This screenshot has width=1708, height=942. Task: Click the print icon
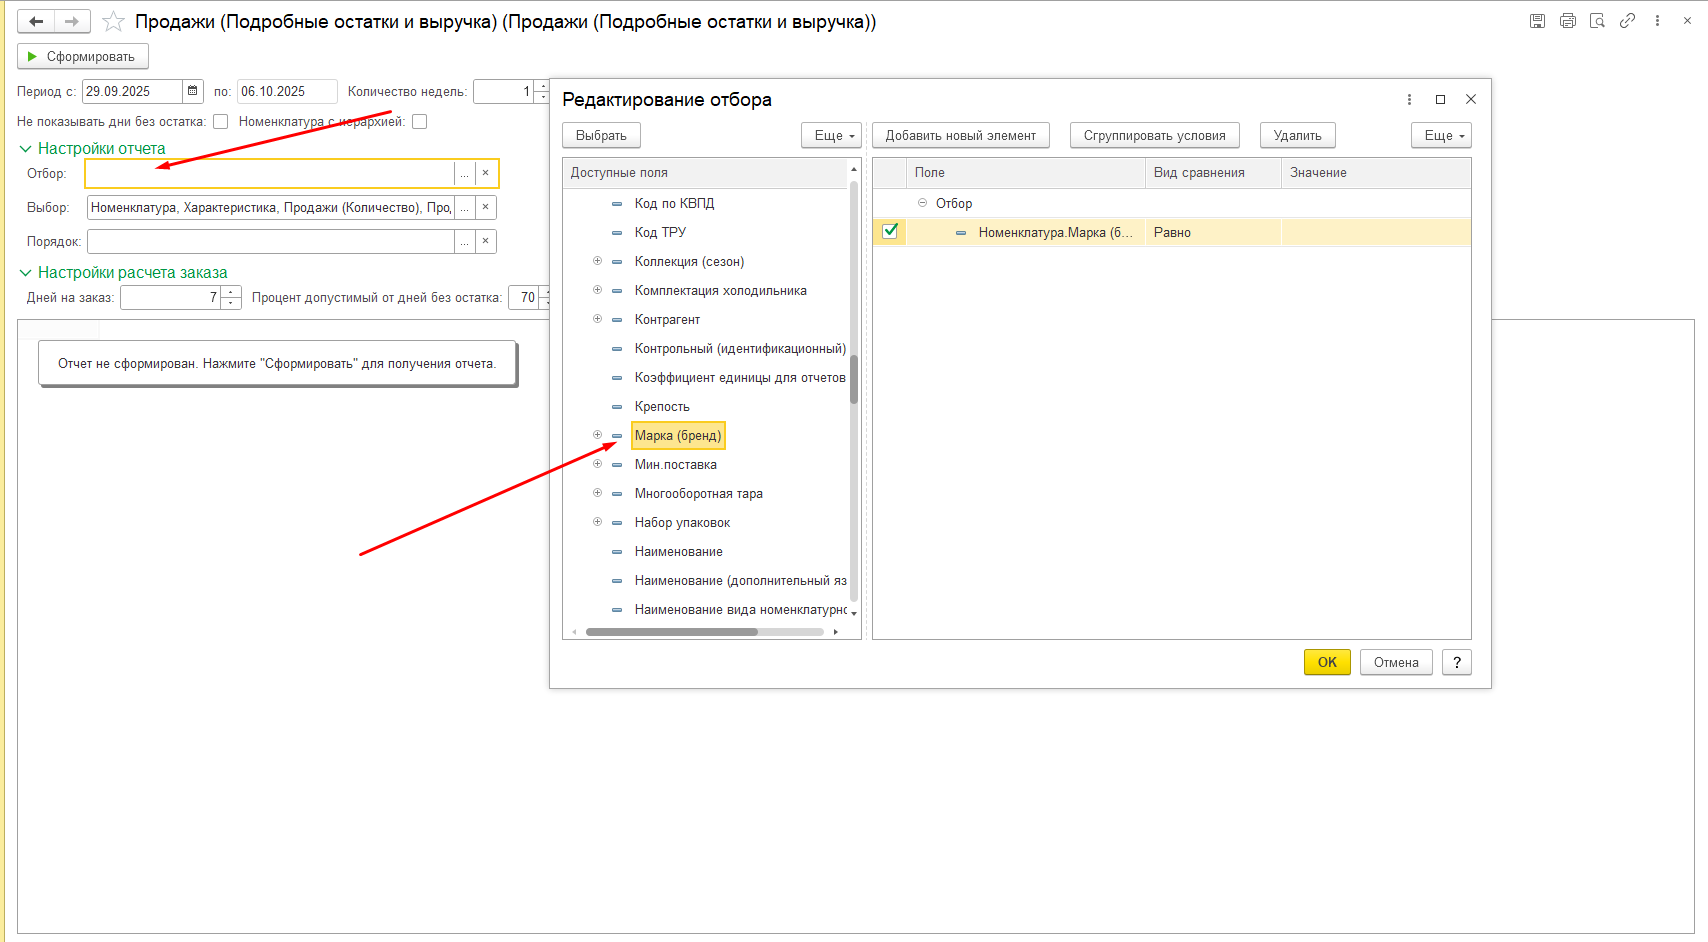(x=1567, y=21)
